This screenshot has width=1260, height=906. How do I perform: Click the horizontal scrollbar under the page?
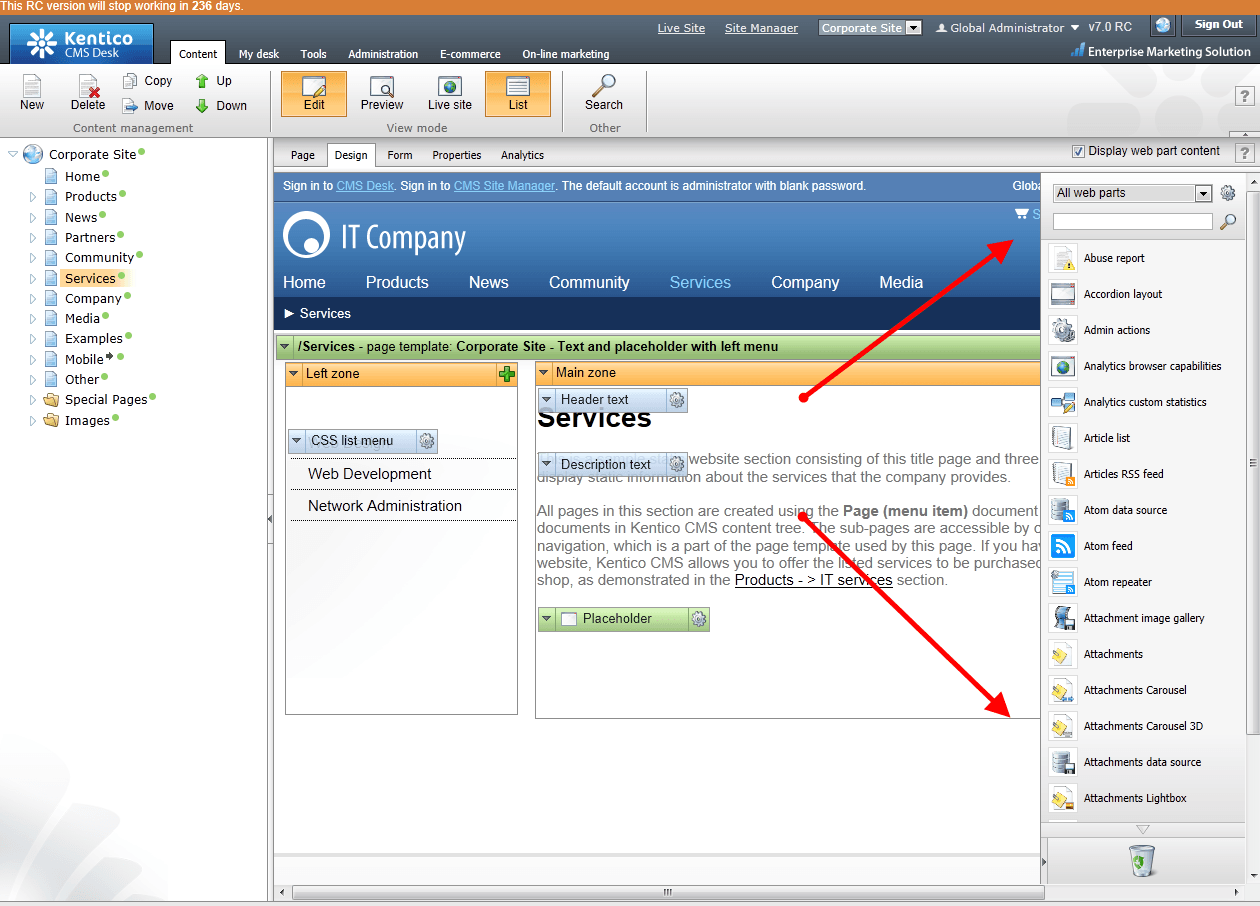(668, 892)
